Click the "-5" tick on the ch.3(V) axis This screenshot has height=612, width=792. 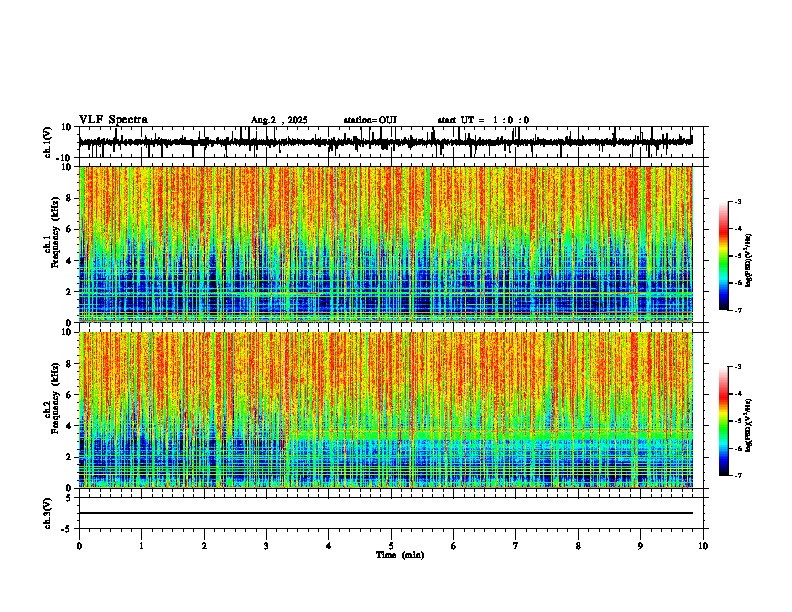coord(68,529)
